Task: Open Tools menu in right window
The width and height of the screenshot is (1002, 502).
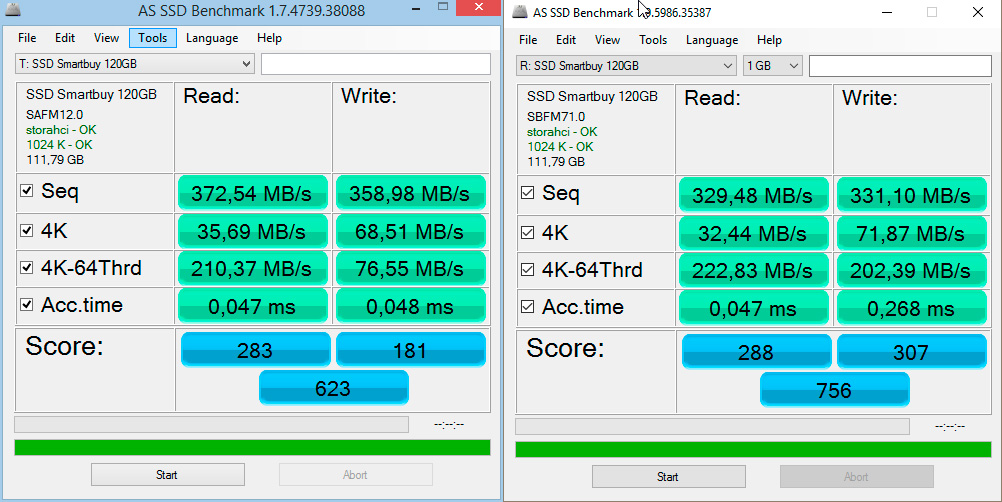Action: 653,40
